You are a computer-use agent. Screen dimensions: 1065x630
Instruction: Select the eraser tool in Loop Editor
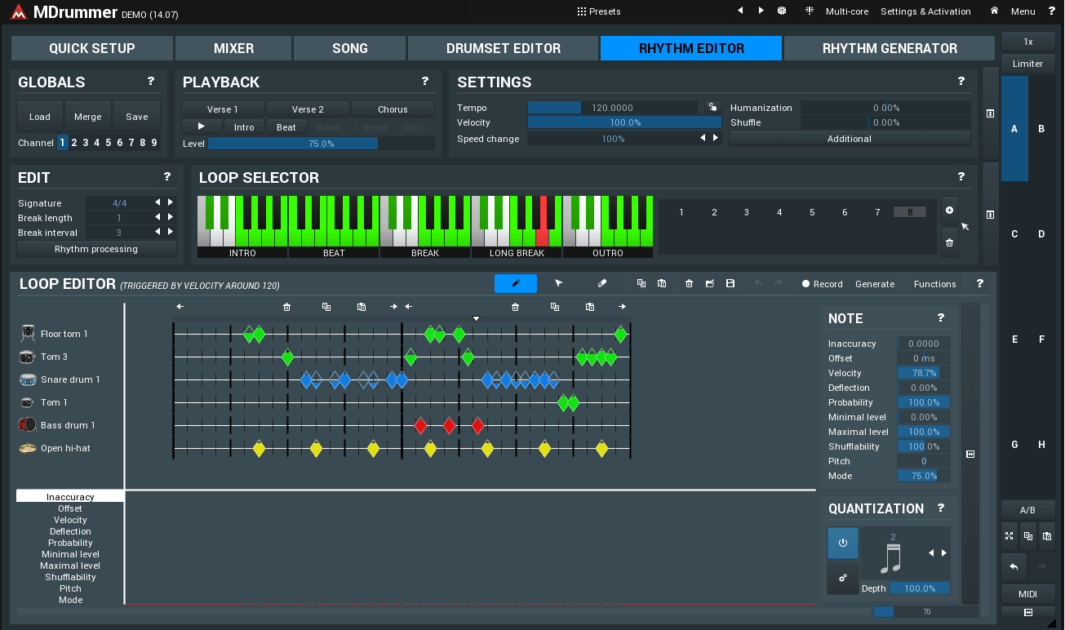tap(602, 283)
